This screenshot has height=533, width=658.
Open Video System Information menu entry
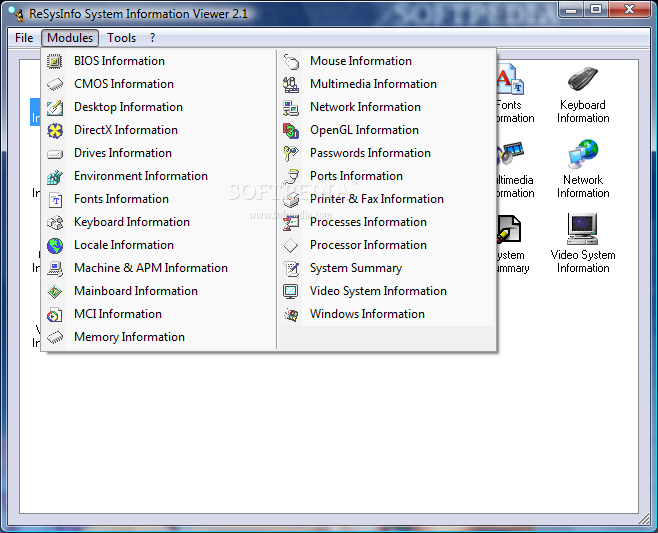point(386,292)
